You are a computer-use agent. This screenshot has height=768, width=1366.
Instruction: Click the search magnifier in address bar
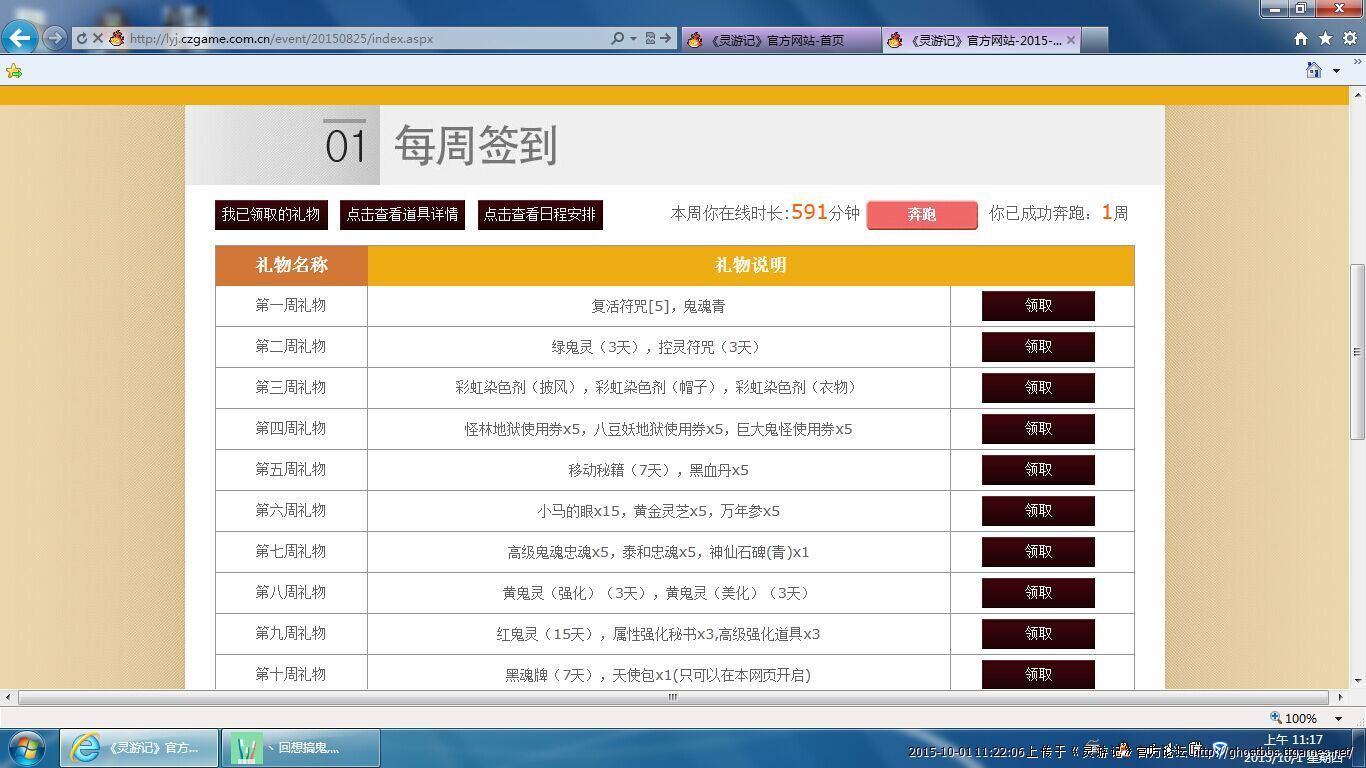click(x=617, y=39)
